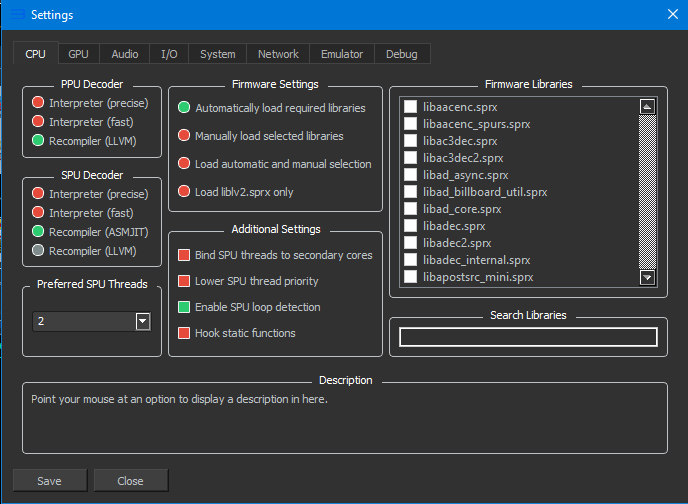
Task: Click the Close button
Action: tap(130, 481)
